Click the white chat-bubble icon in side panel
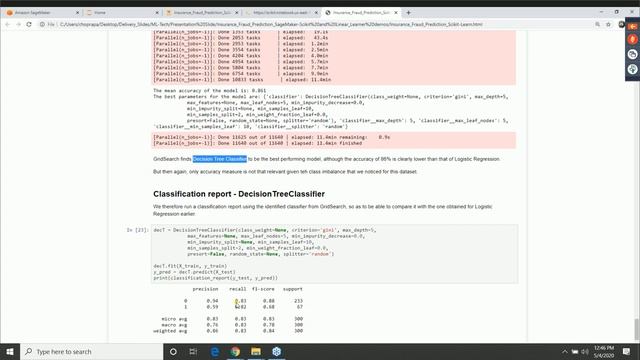The image size is (640, 360). (633, 54)
